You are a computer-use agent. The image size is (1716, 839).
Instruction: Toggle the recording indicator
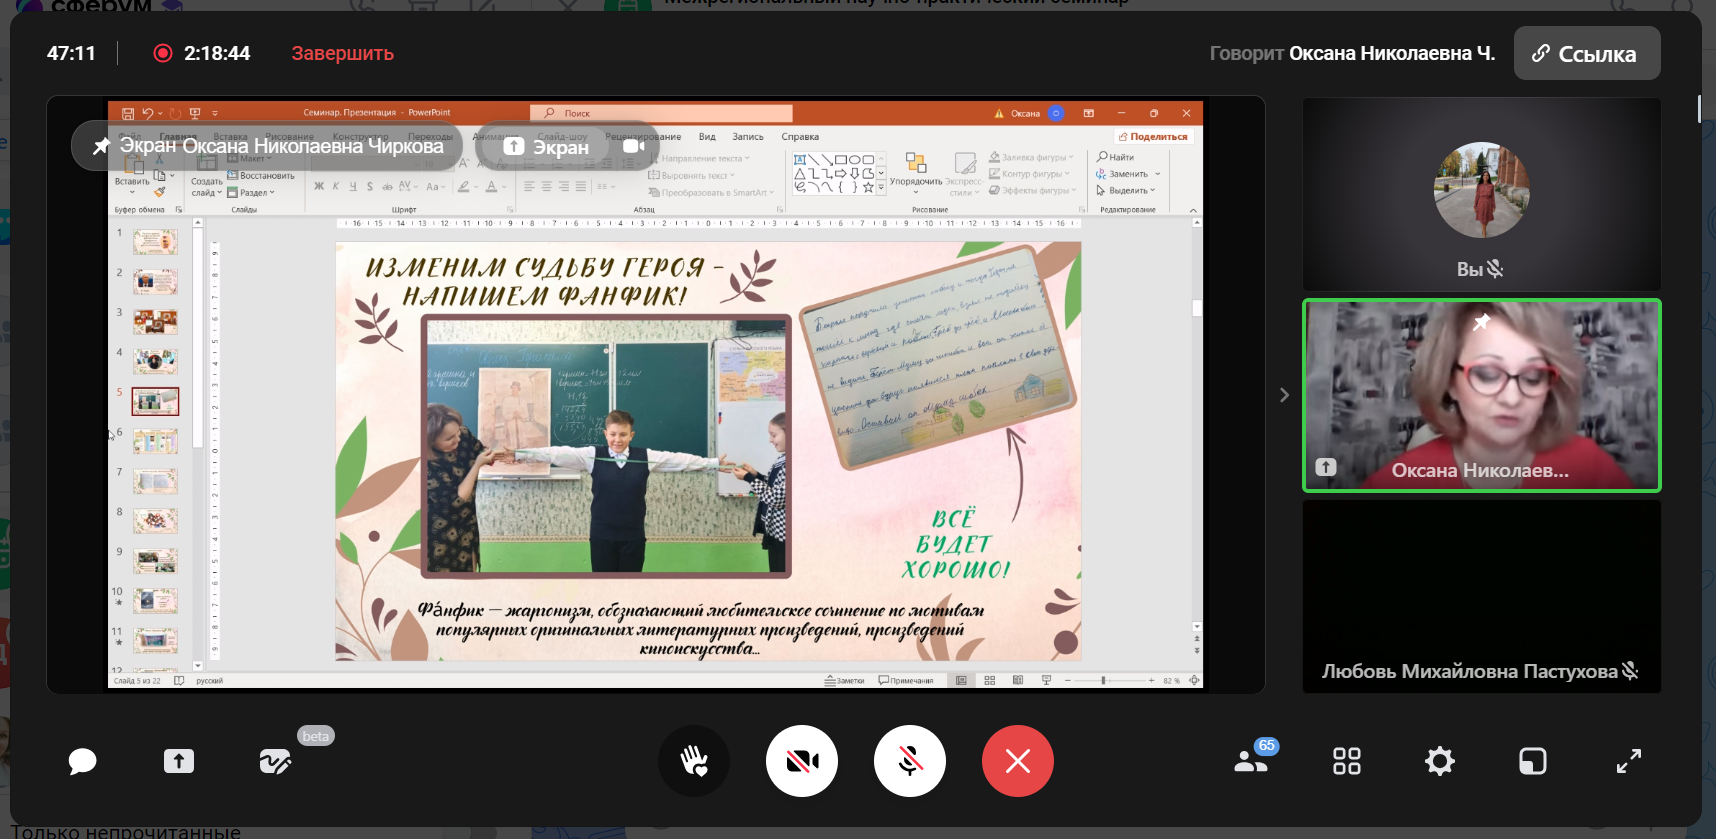(163, 53)
